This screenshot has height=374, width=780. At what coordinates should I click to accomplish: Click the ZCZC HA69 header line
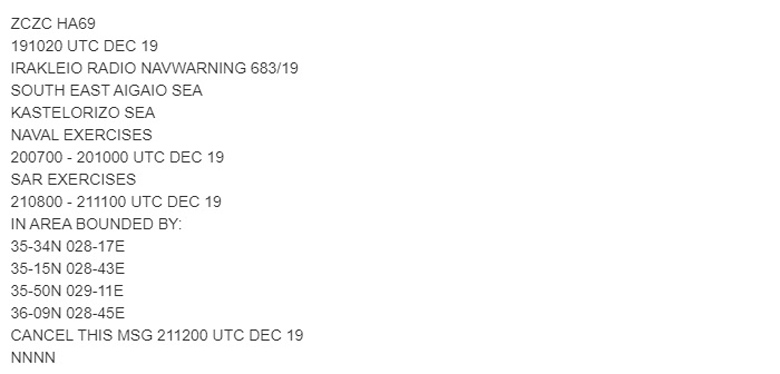(x=53, y=23)
